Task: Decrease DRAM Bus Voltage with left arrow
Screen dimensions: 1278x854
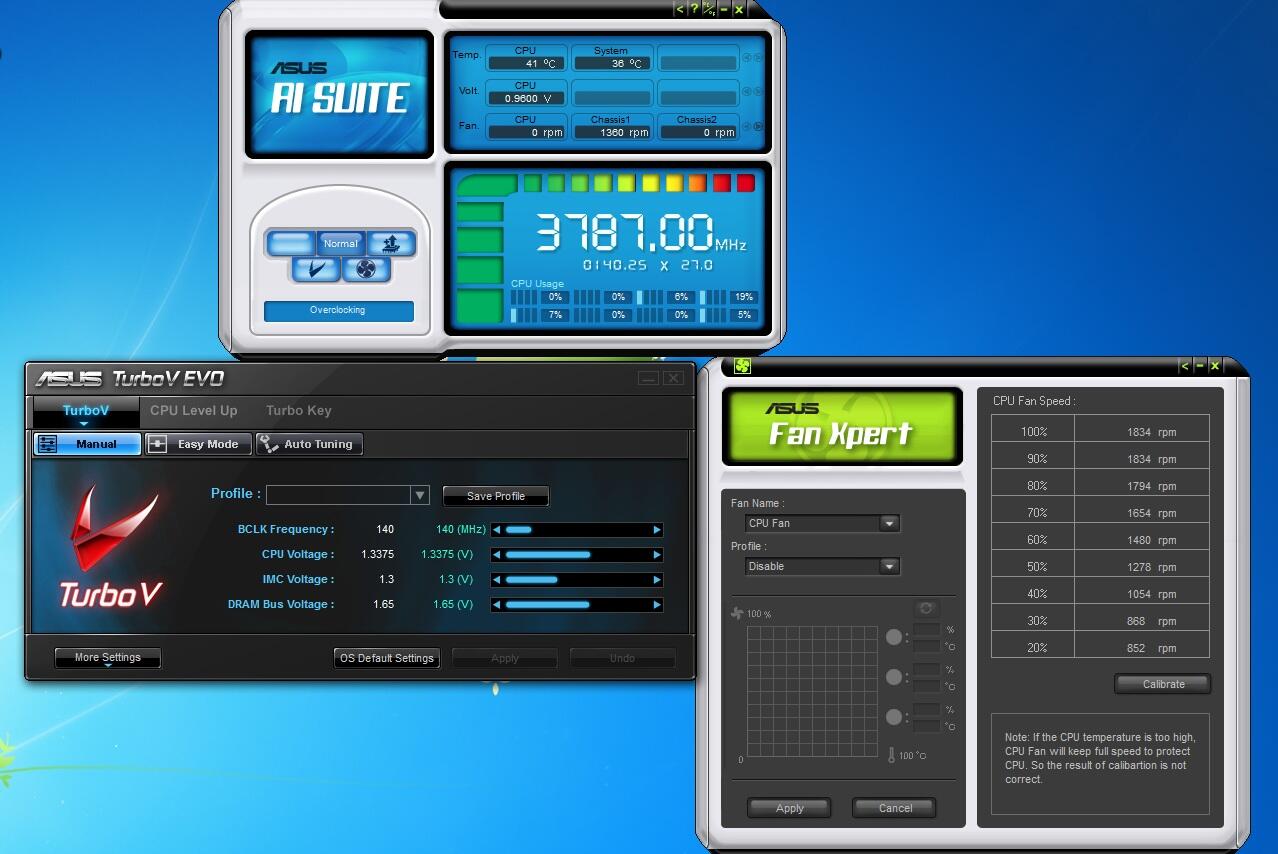Action: tap(496, 604)
